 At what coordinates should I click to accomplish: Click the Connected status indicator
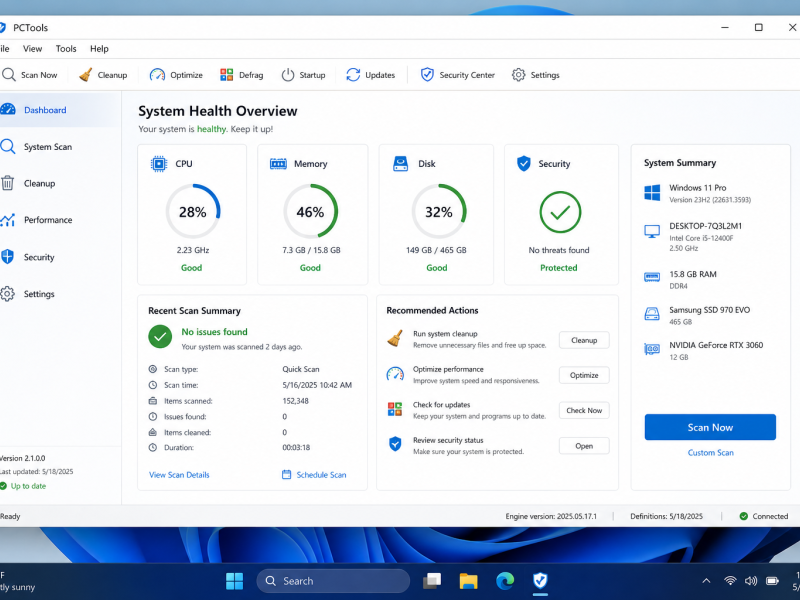tap(764, 516)
